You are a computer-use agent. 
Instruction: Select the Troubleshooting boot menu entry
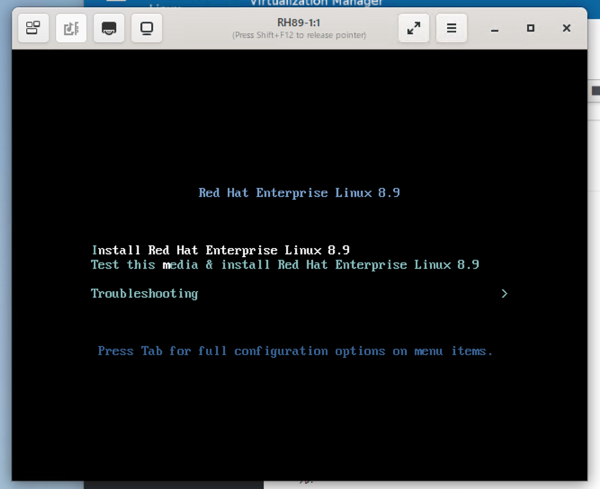click(x=145, y=294)
